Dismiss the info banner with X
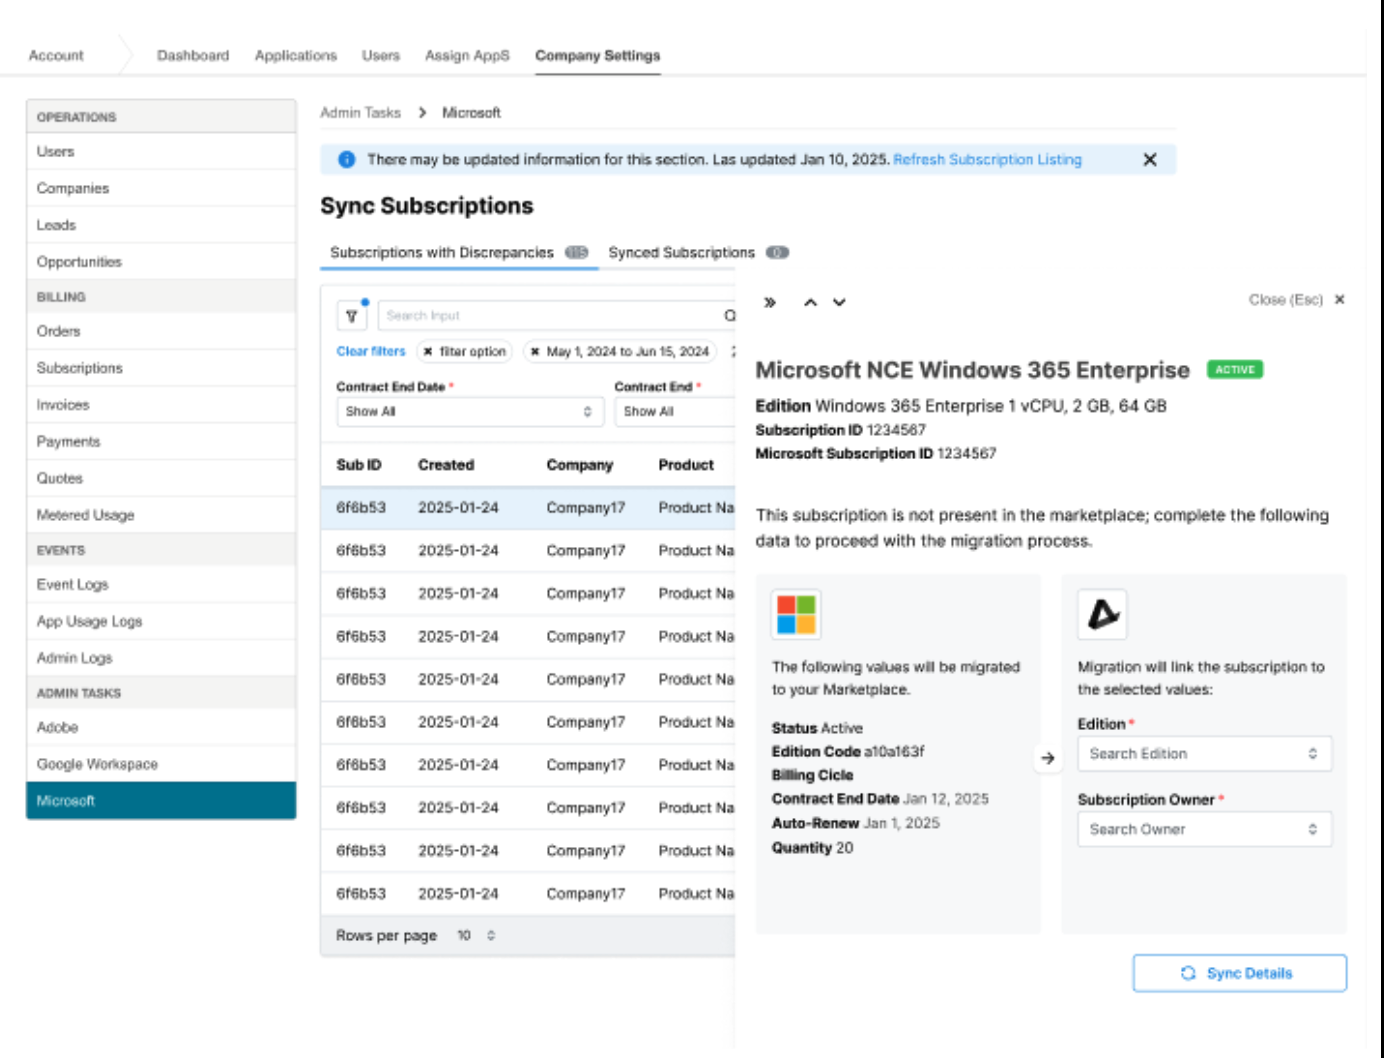The width and height of the screenshot is (1384, 1058). [1149, 160]
